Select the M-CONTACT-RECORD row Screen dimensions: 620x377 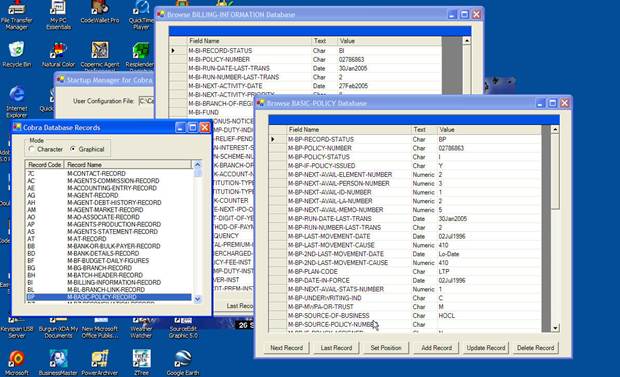click(x=109, y=174)
